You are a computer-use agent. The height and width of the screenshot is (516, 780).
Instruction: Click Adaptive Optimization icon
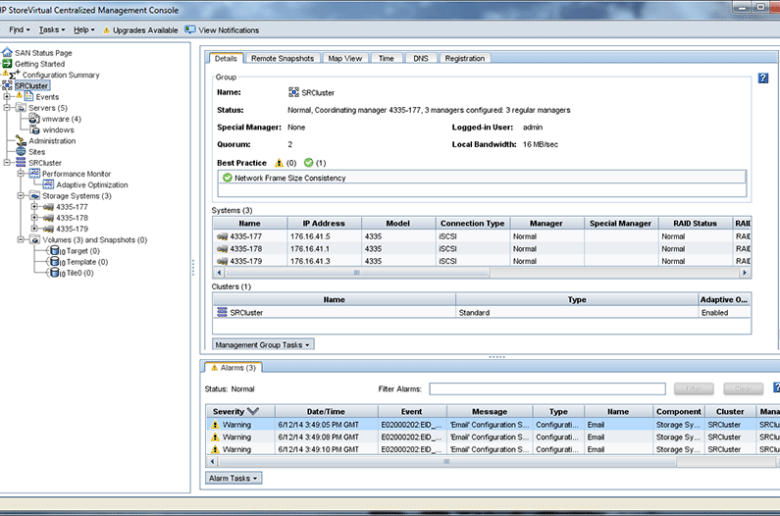[x=48, y=185]
